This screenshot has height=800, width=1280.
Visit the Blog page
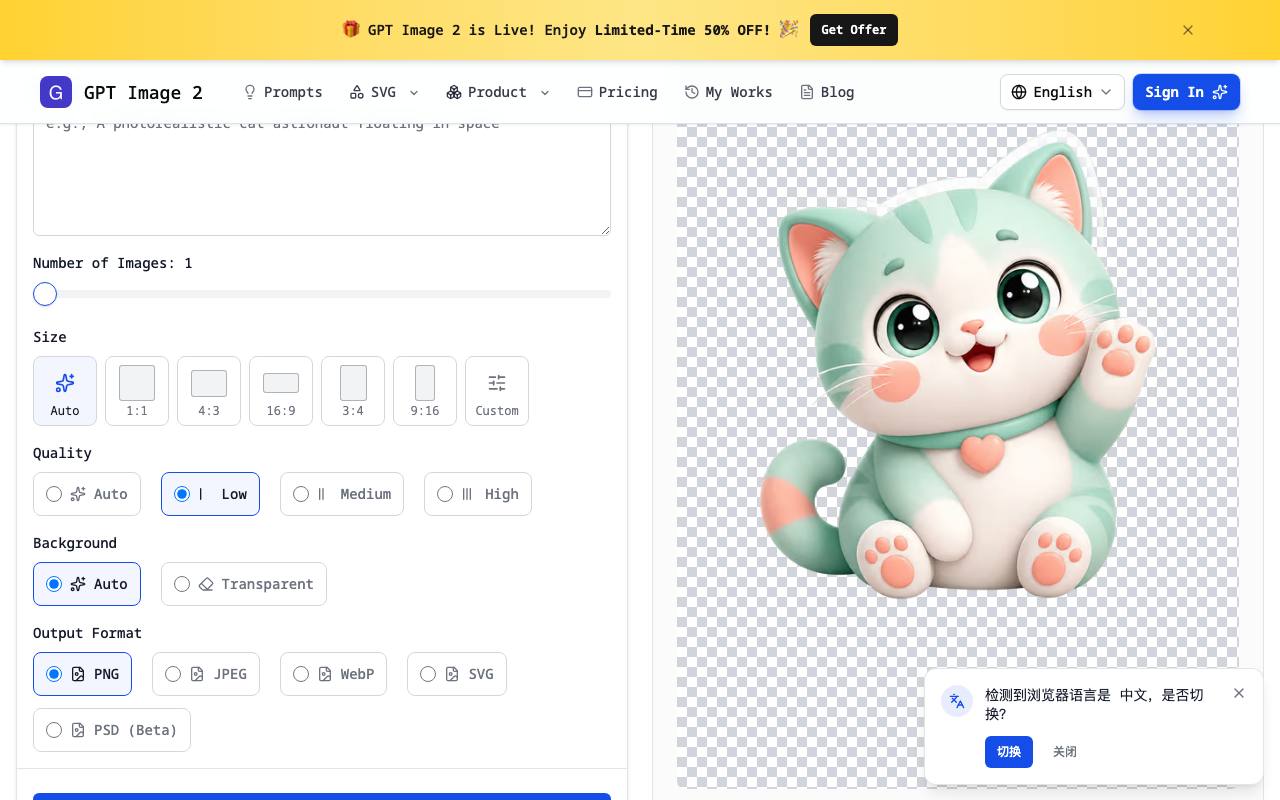pyautogui.click(x=827, y=92)
